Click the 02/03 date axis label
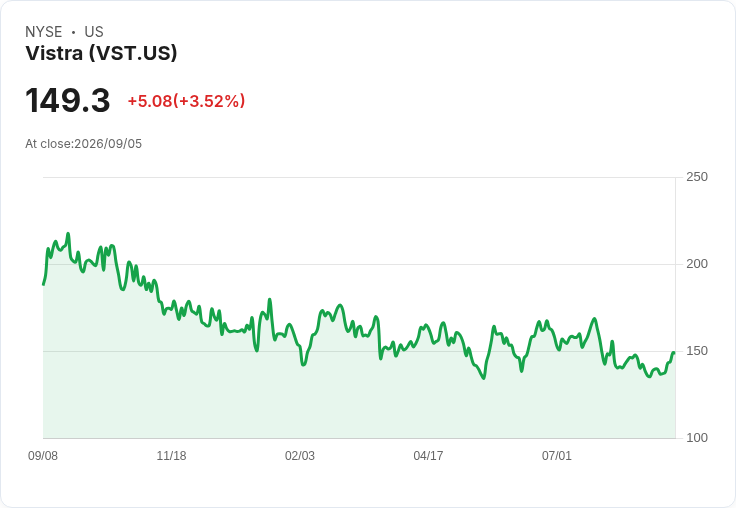The width and height of the screenshot is (736, 508). pyautogui.click(x=300, y=456)
